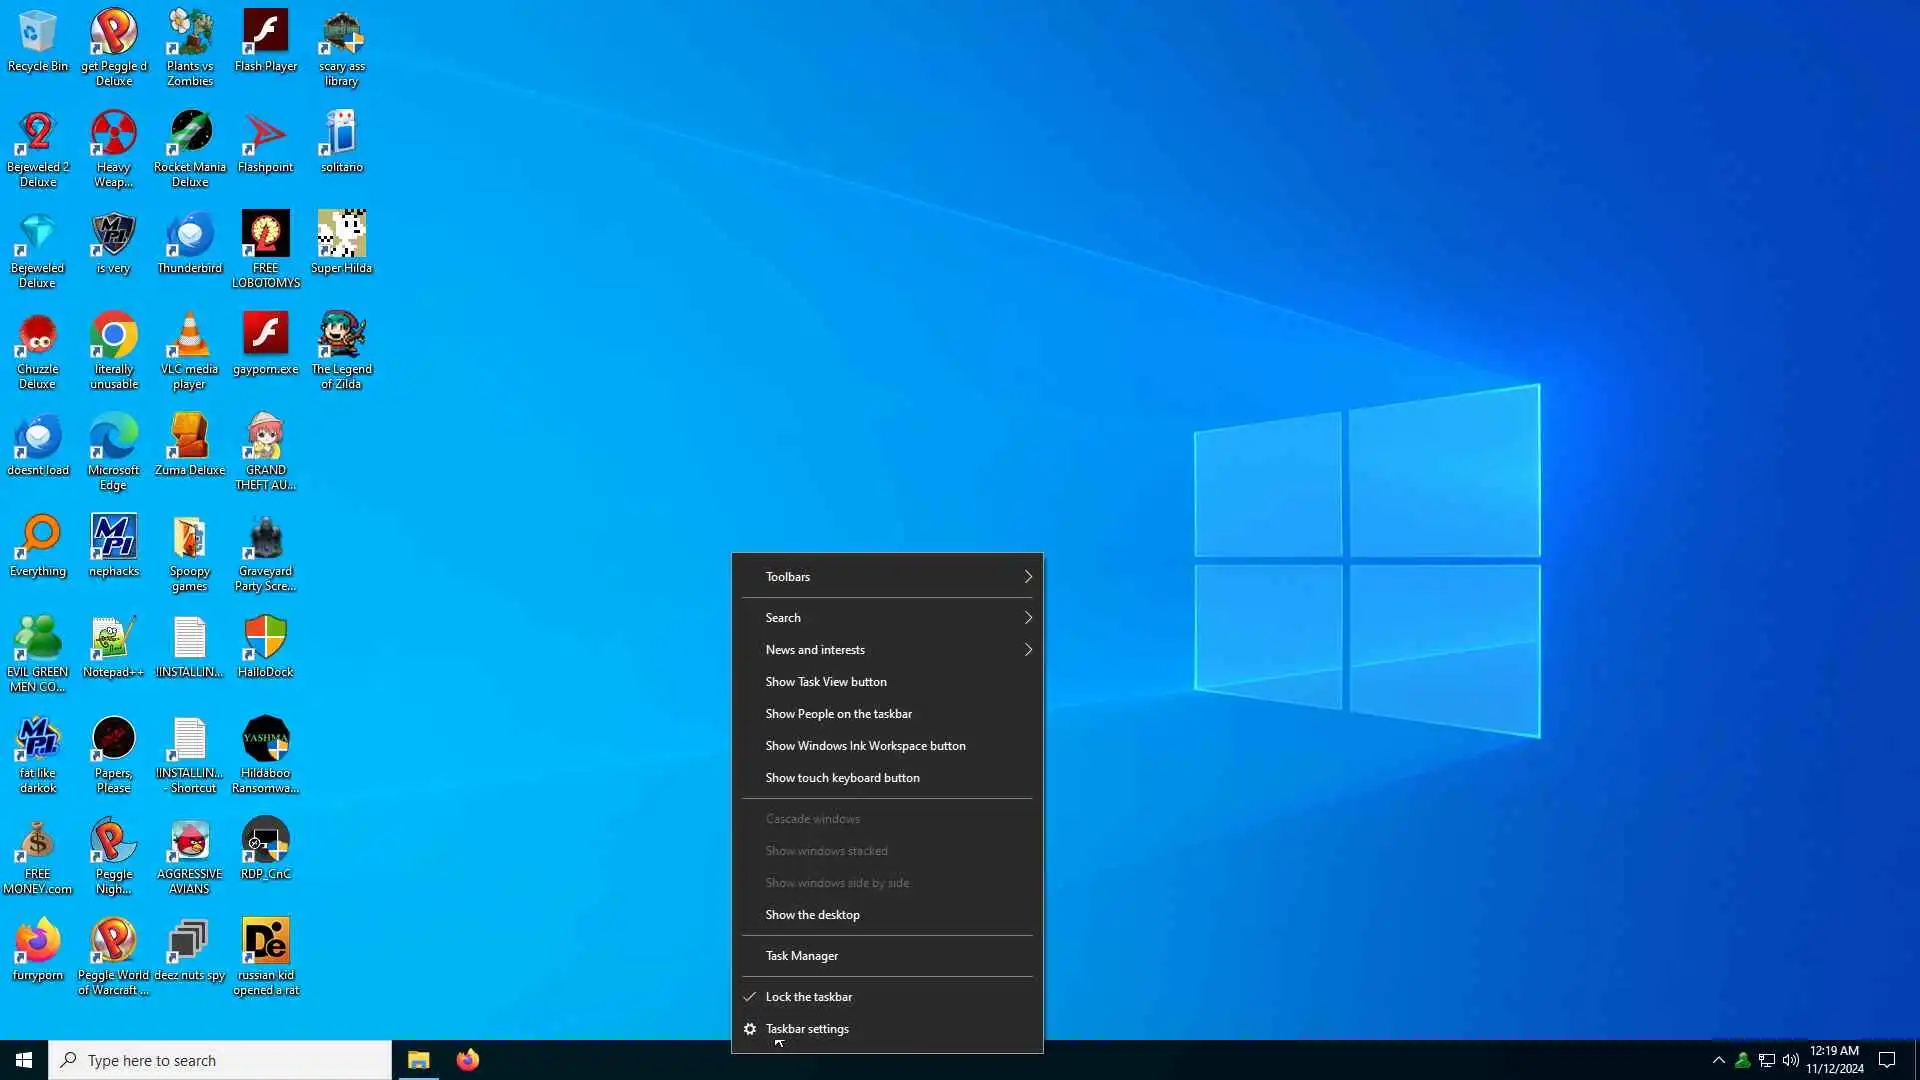Choose Show the desktop menu entry

coord(812,915)
